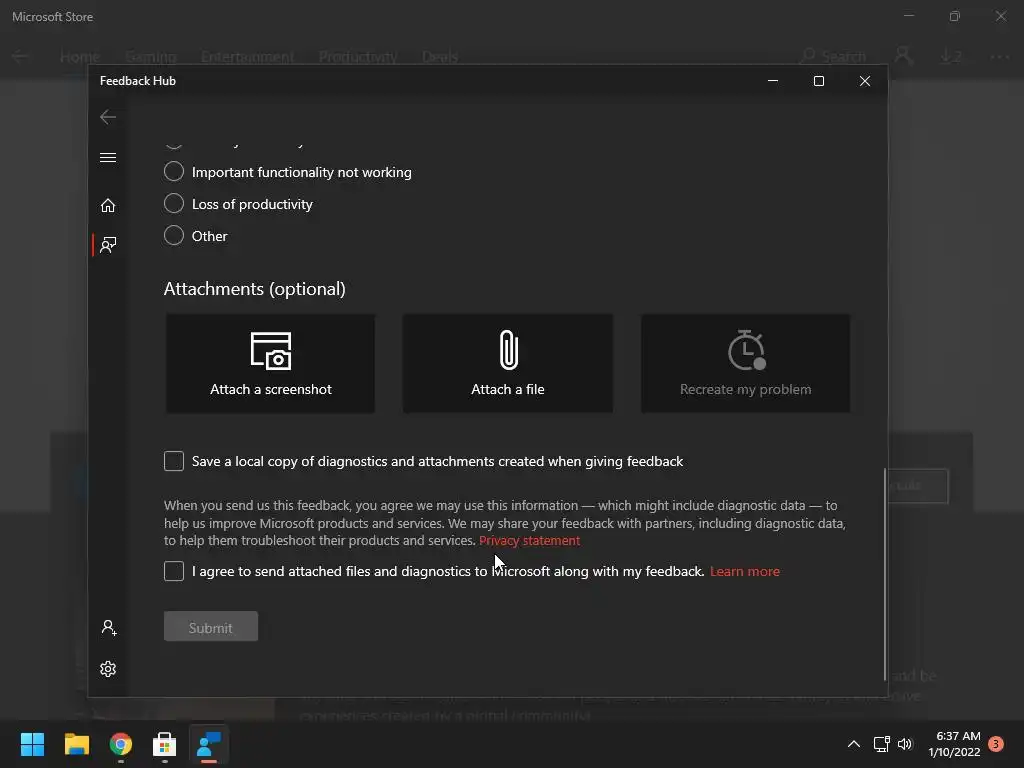The height and width of the screenshot is (768, 1024).
Task: Open the volume icon in system tray
Action: 904,744
